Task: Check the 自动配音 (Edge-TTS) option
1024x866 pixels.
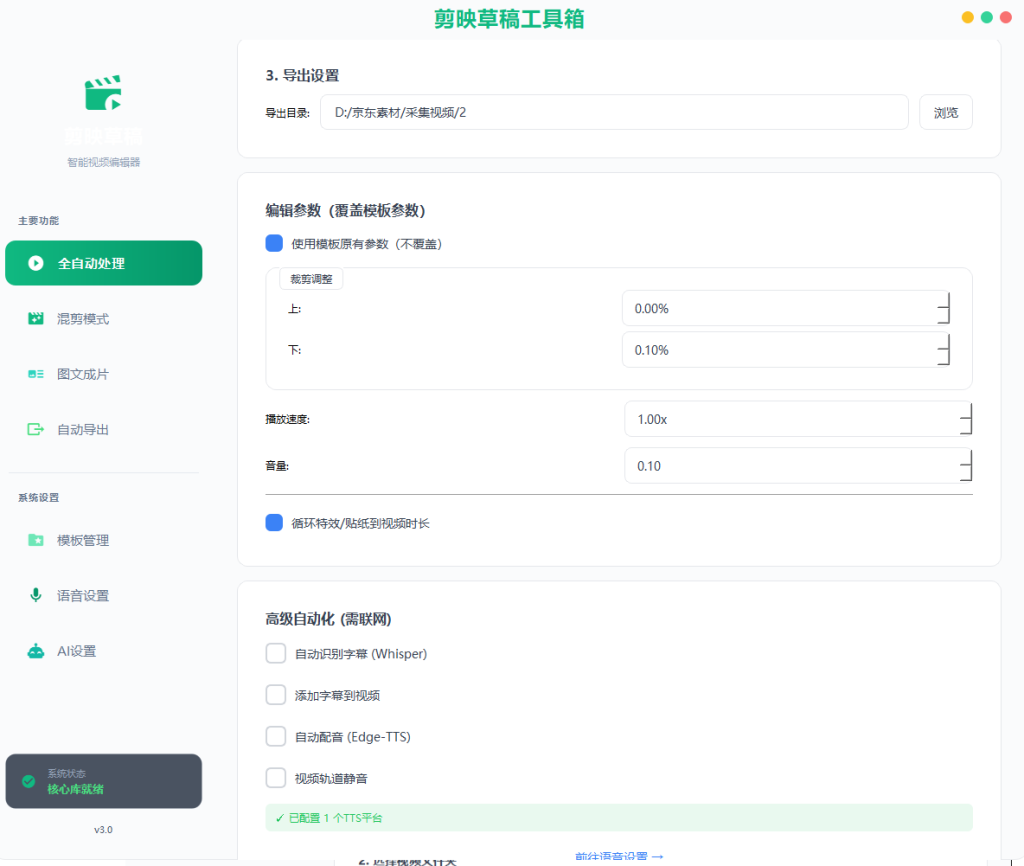Action: (276, 736)
